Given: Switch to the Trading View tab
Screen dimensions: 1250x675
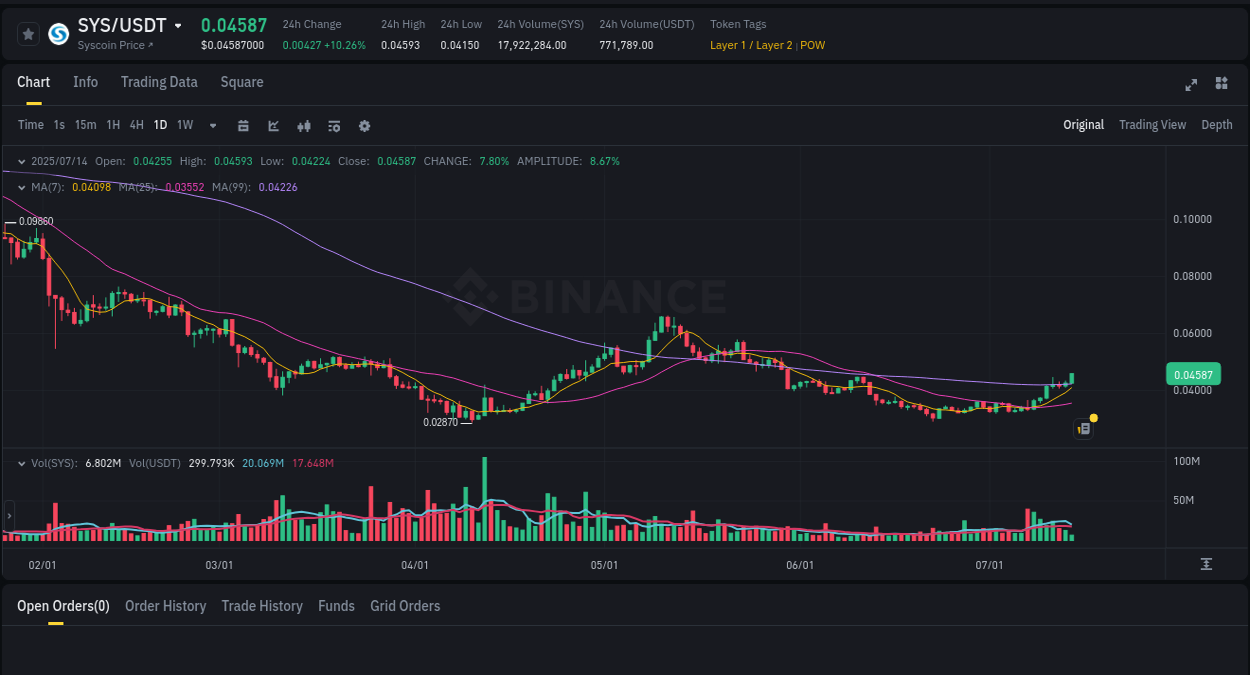Looking at the screenshot, I should coord(1152,124).
